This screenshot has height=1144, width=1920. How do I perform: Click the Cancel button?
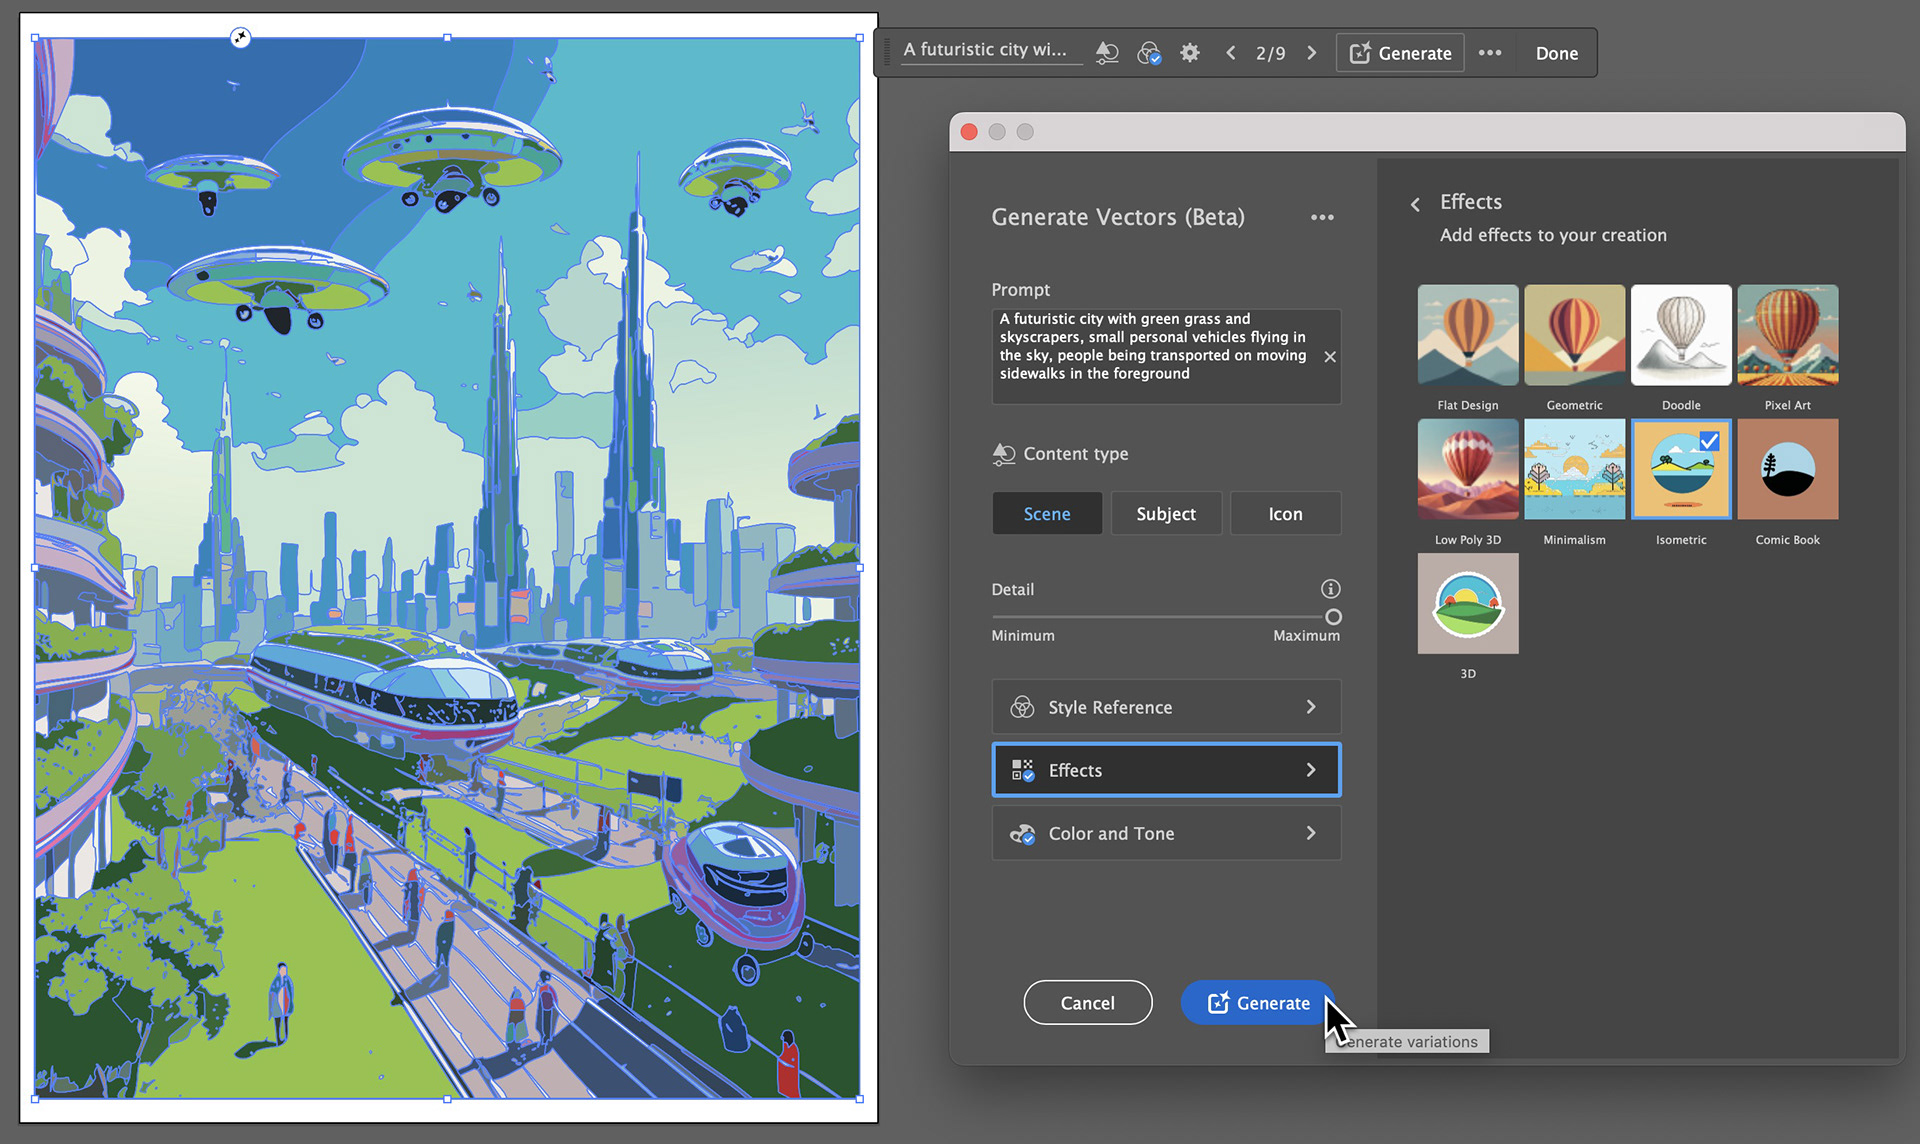[x=1088, y=1002]
